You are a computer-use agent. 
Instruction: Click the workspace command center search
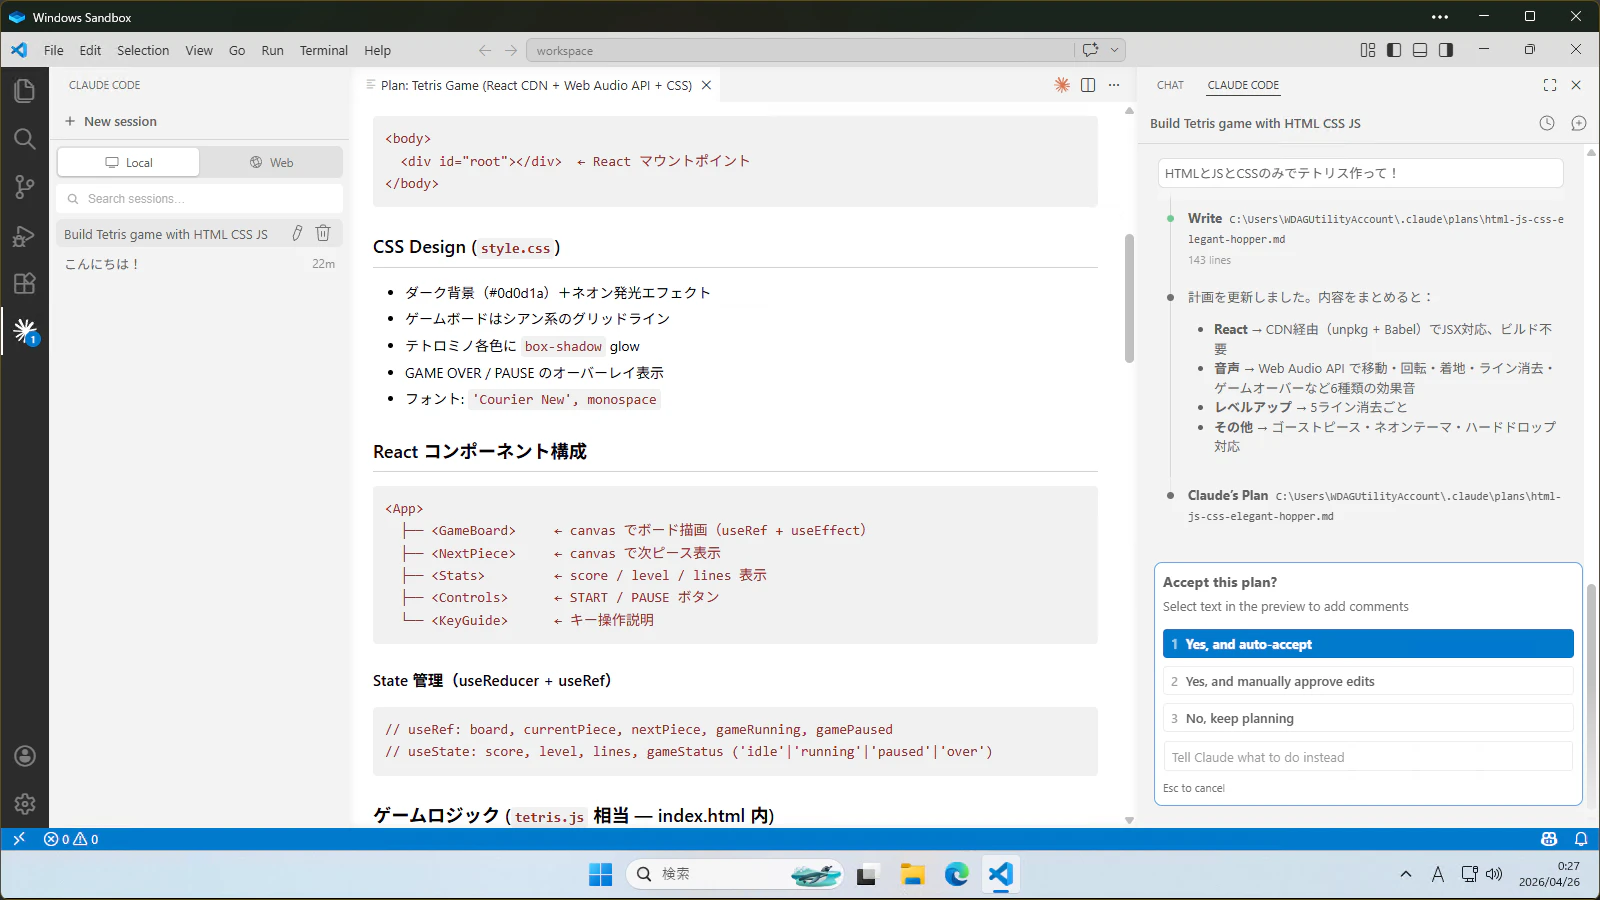[800, 50]
